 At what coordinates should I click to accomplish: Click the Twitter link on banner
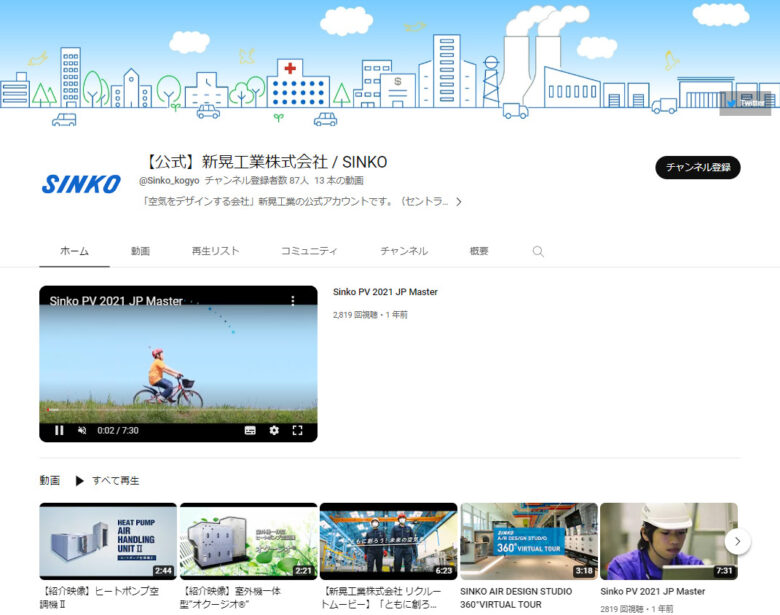coord(745,103)
